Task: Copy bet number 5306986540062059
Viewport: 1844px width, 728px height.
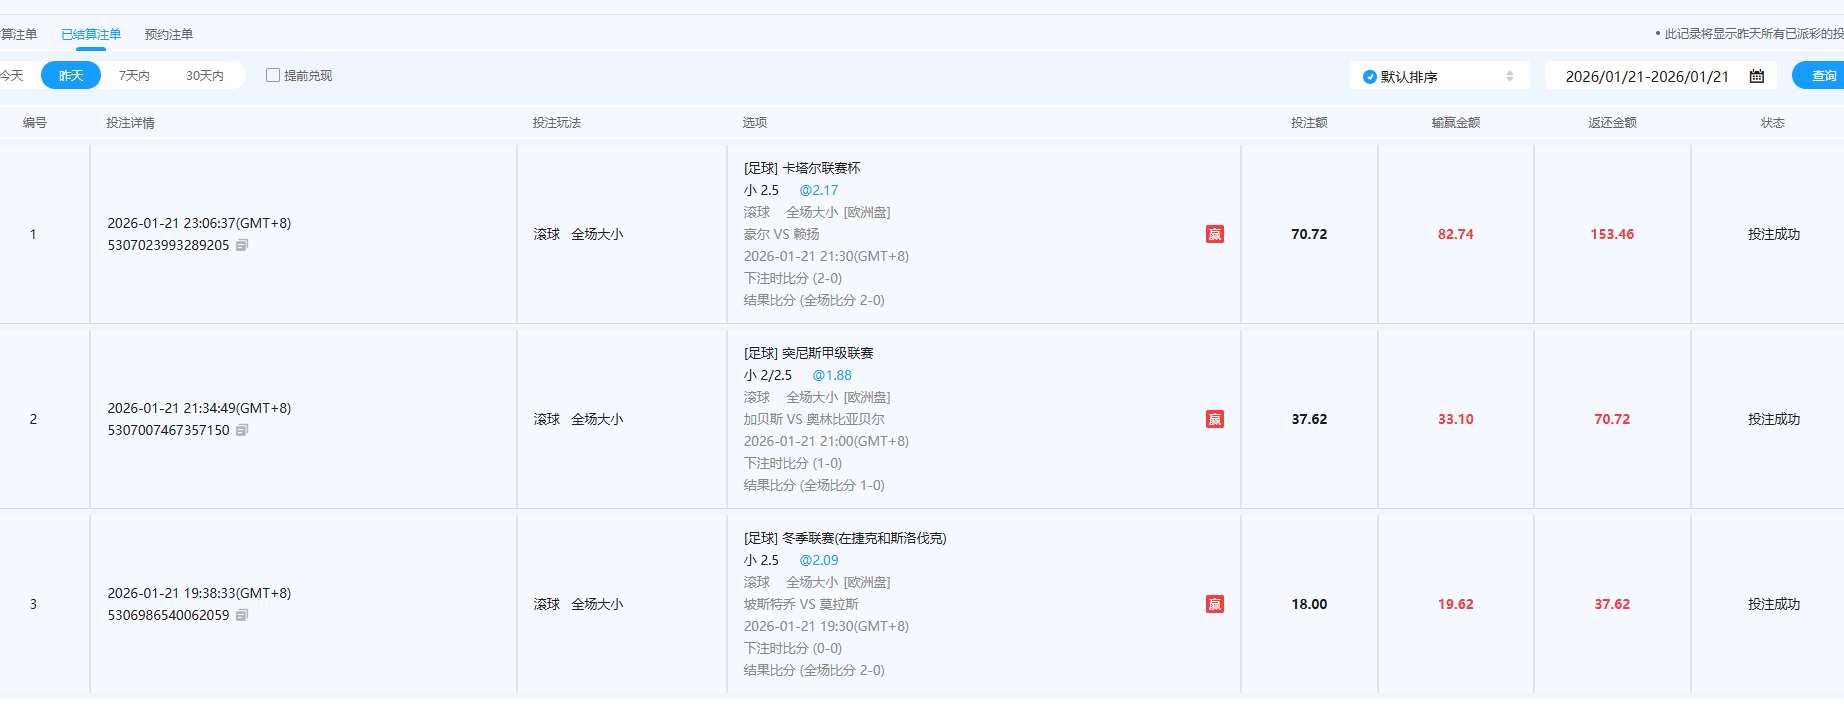Action: [x=242, y=615]
